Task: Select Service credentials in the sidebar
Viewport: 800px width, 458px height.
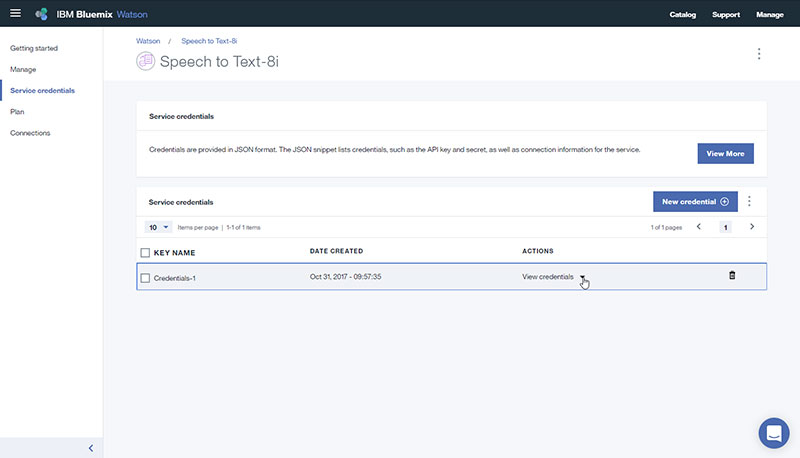Action: (42, 90)
